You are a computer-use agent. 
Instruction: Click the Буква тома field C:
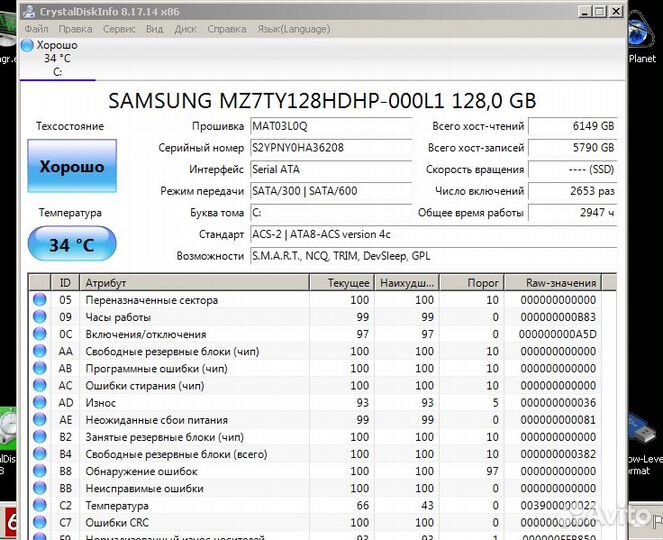(331, 212)
